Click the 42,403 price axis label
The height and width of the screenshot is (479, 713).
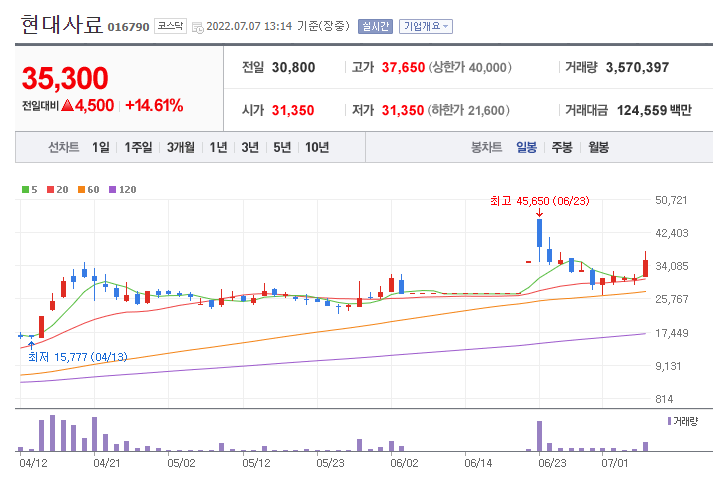coord(672,233)
